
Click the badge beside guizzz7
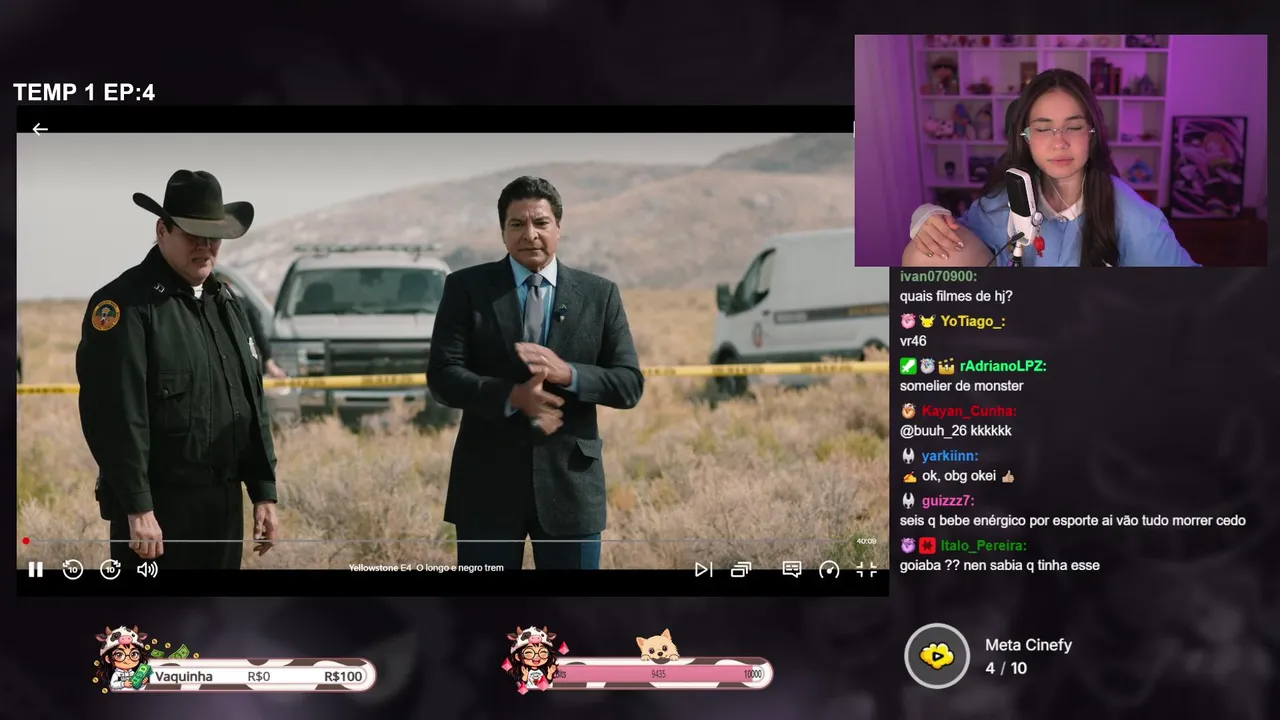tap(908, 501)
